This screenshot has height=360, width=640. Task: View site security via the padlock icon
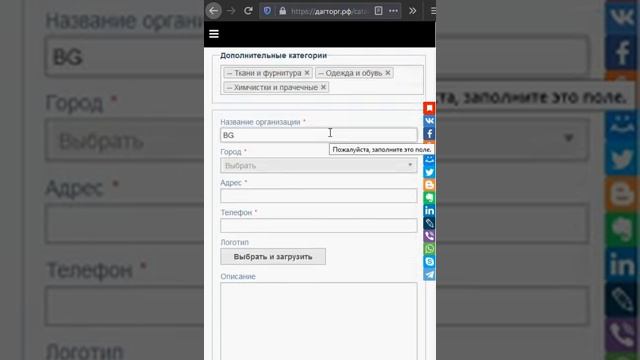282,11
